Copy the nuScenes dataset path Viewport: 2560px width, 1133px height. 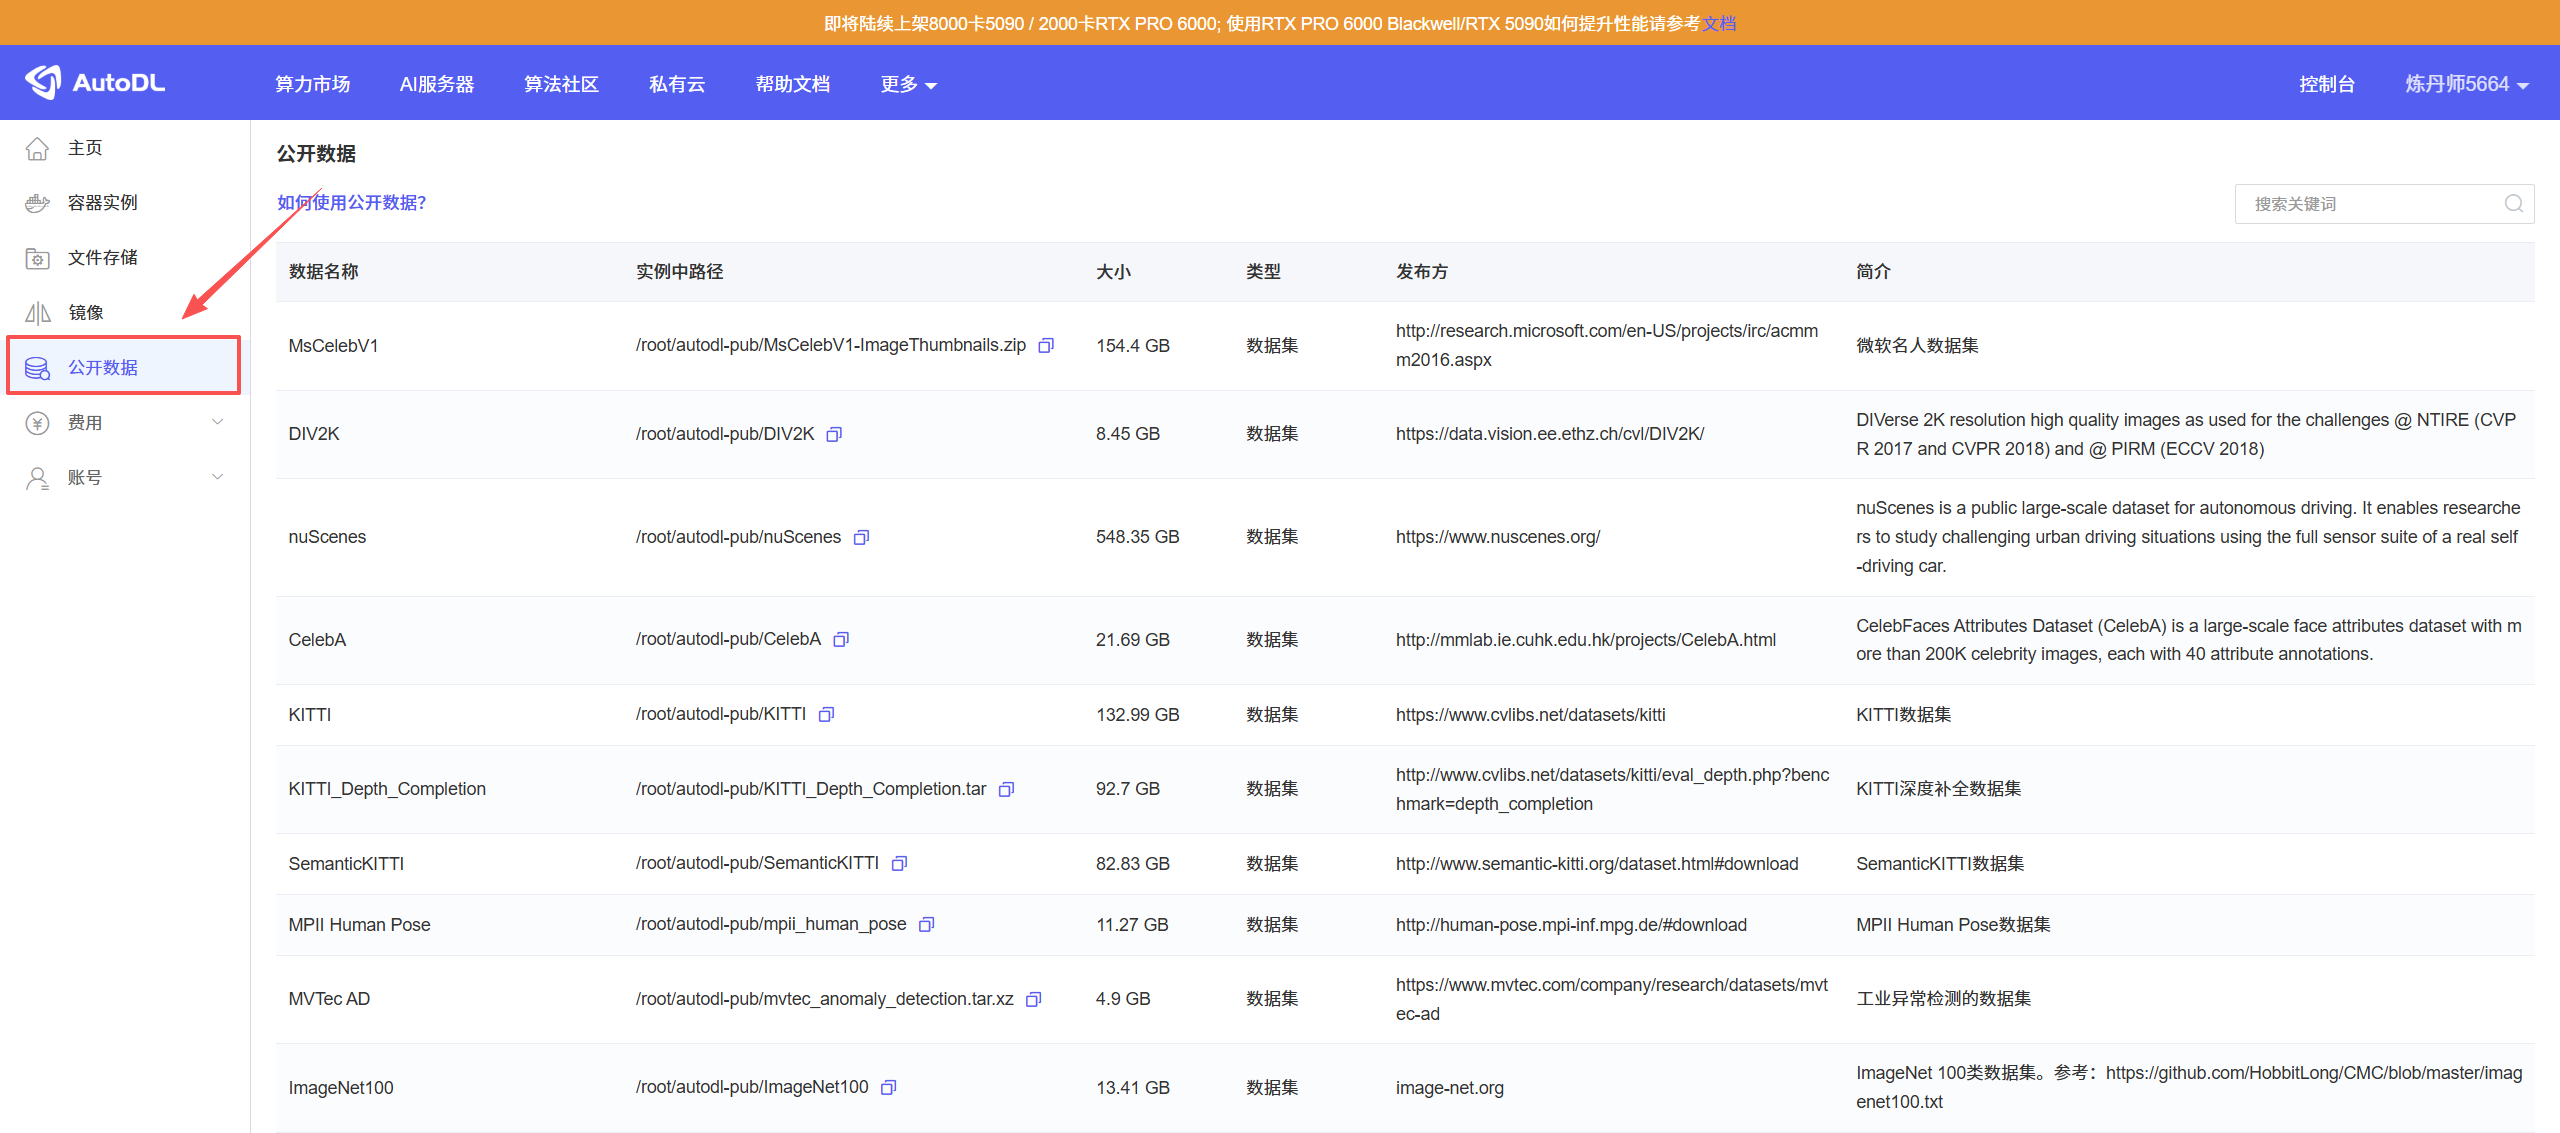[861, 537]
